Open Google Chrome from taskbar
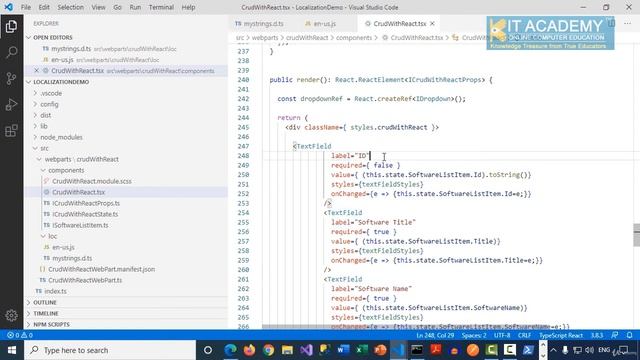Viewport: 640px width, 360px height. click(x=268, y=350)
